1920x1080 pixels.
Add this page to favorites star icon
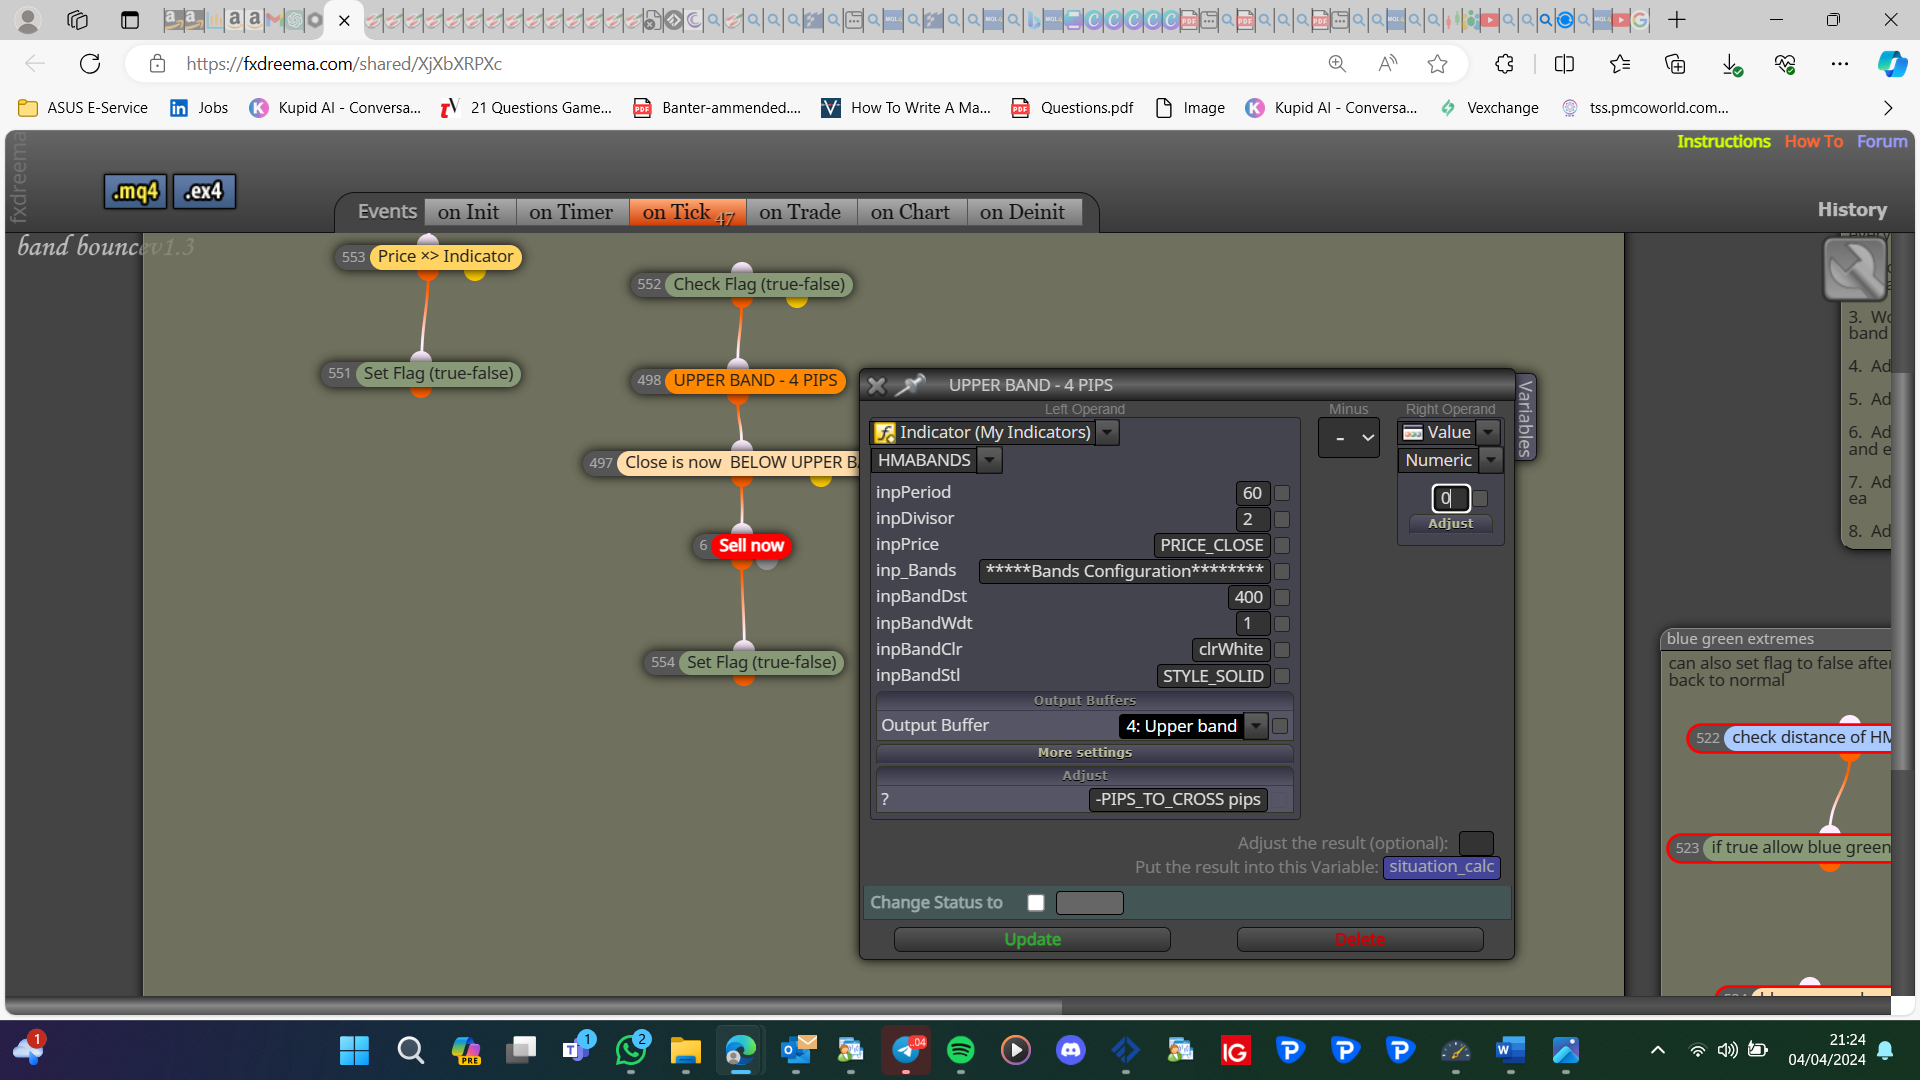point(1437,64)
